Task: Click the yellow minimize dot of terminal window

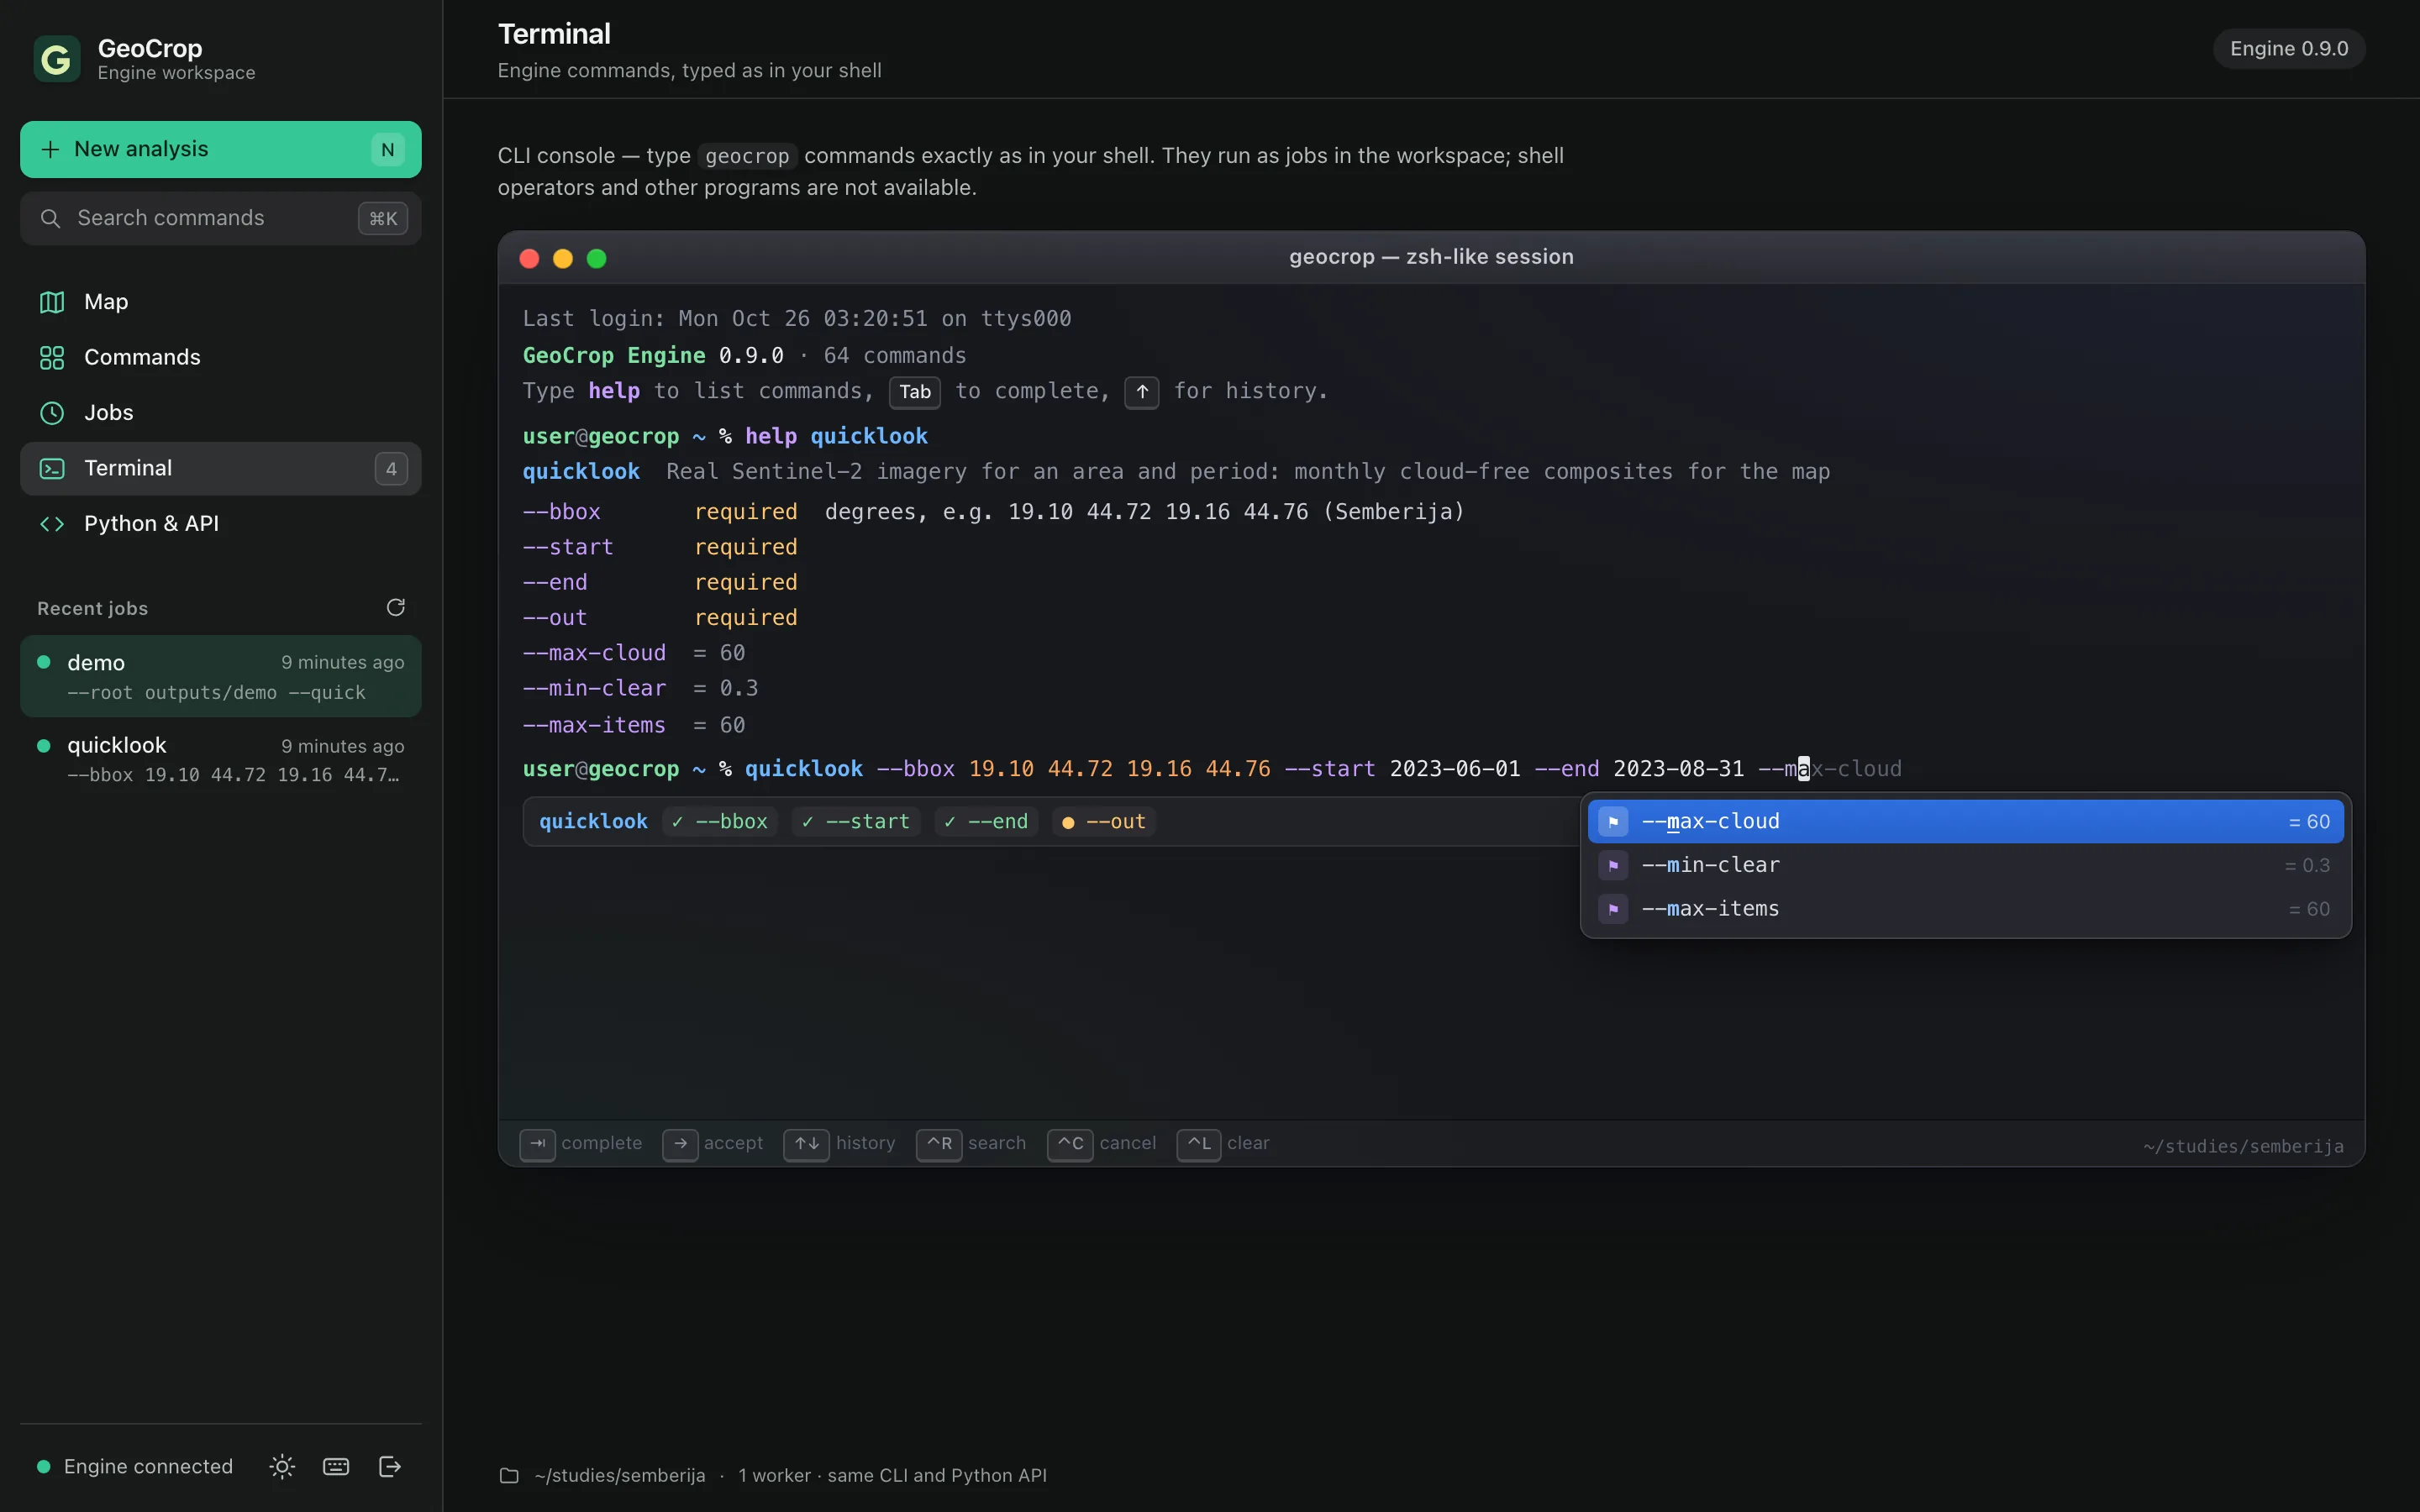Action: pyautogui.click(x=563, y=259)
